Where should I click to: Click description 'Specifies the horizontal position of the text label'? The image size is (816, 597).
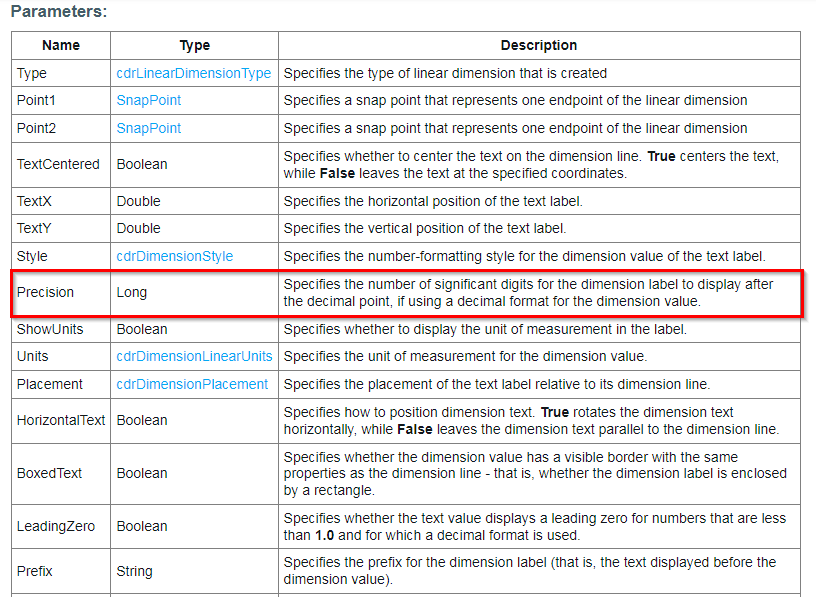pyautogui.click(x=433, y=201)
